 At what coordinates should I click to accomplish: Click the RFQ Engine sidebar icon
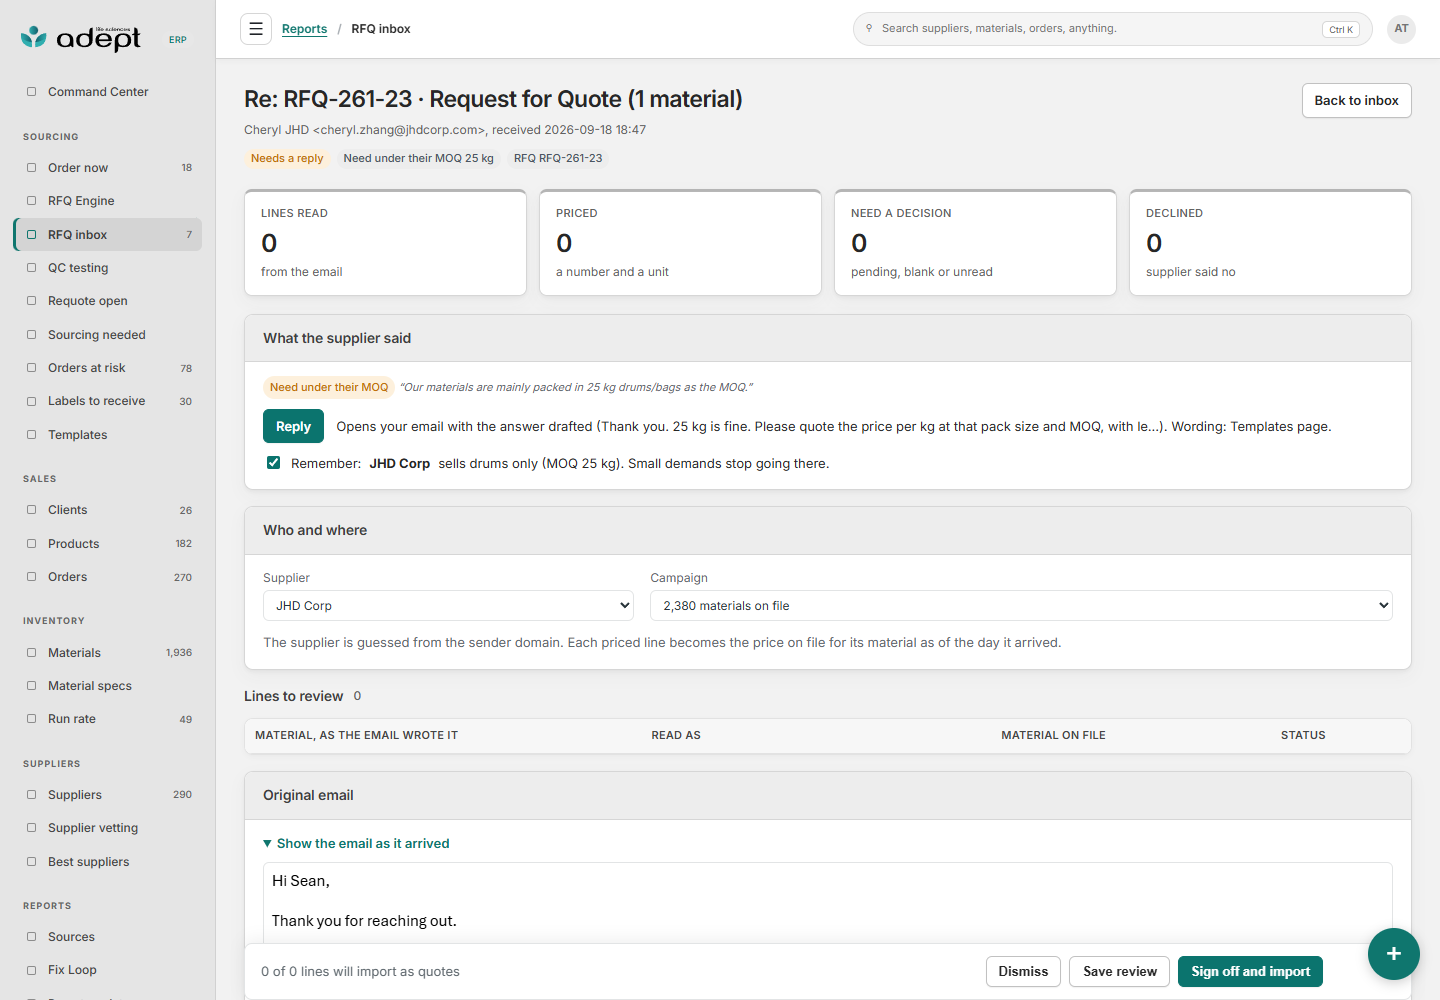pos(31,201)
